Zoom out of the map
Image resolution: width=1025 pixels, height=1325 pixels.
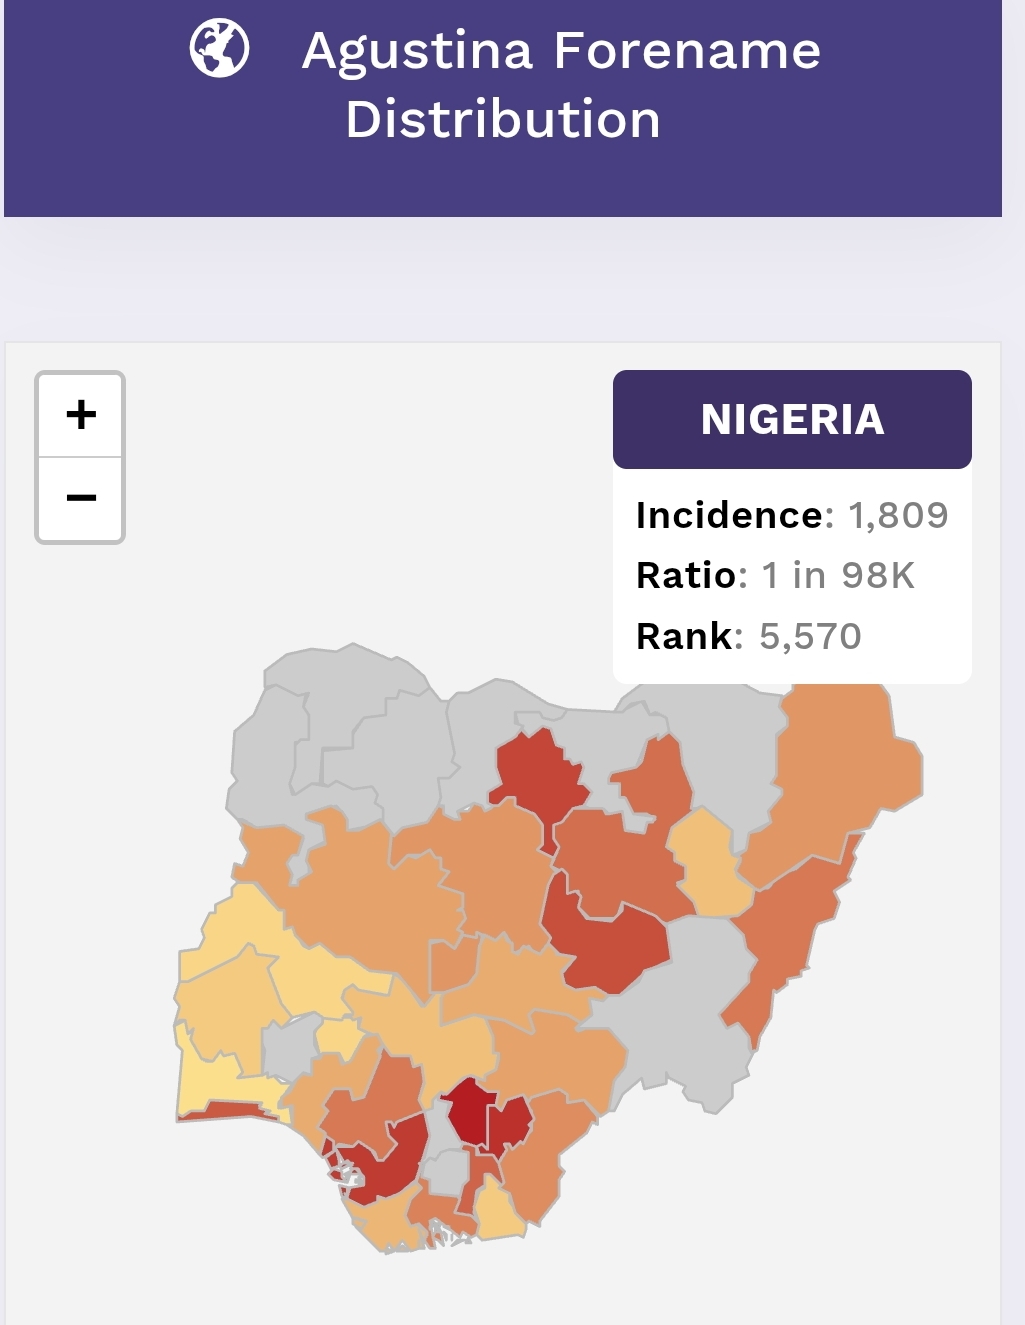click(80, 497)
